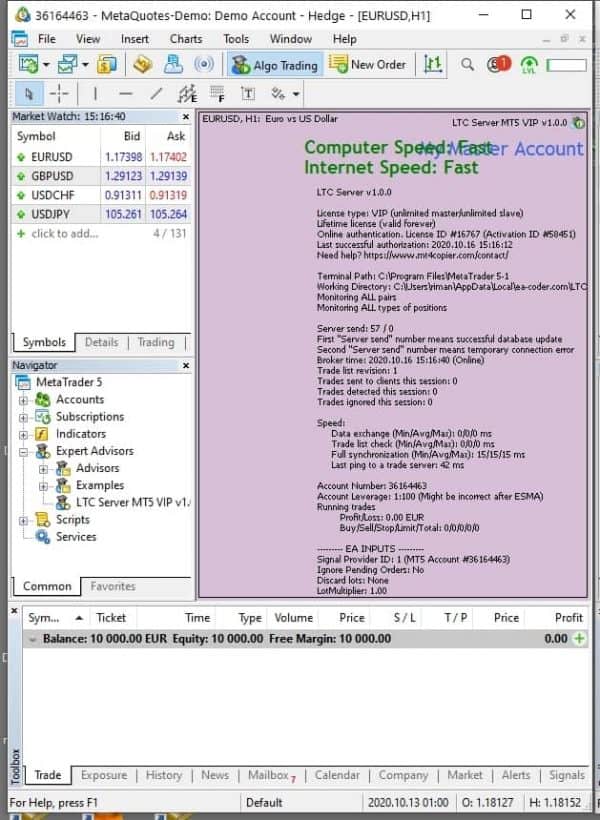Select the GBPUSD row in Market Watch
Image resolution: width=600 pixels, height=820 pixels.
point(101,176)
